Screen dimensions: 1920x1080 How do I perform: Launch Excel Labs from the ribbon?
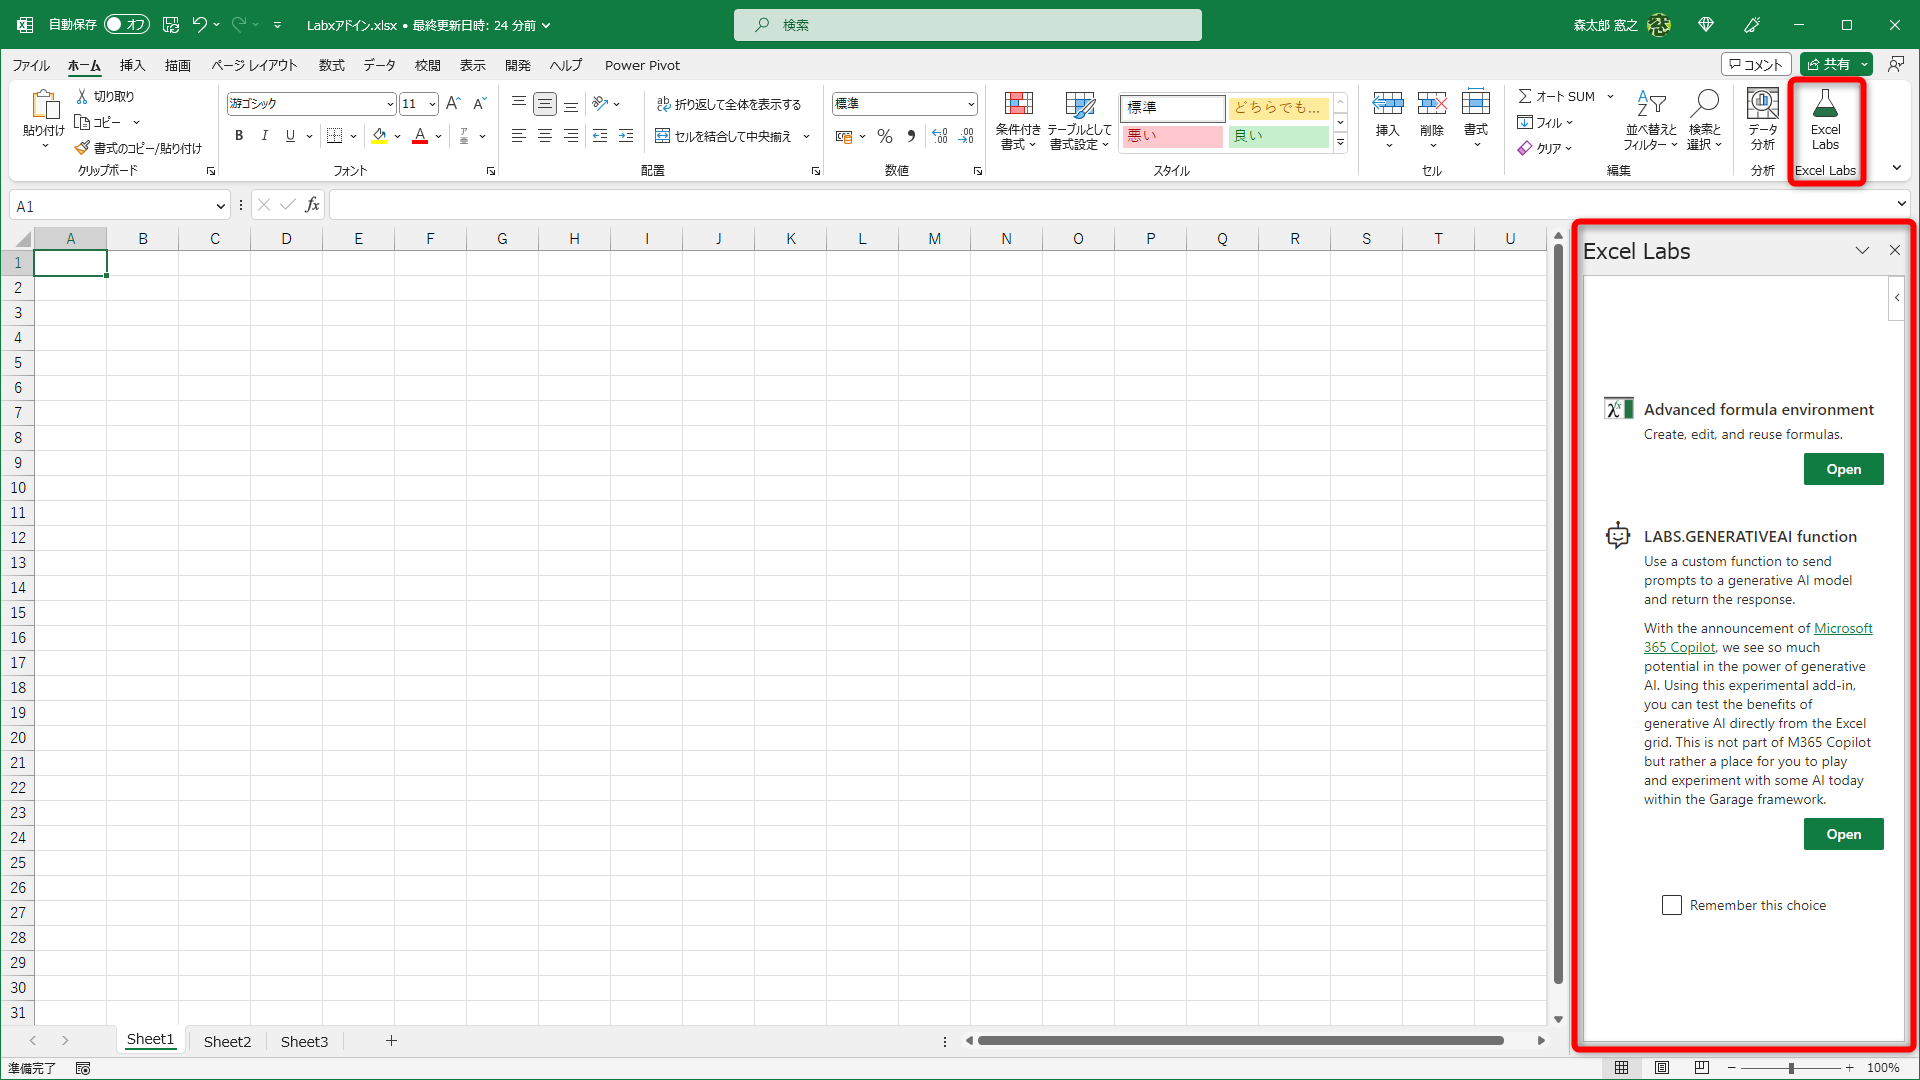pos(1826,117)
